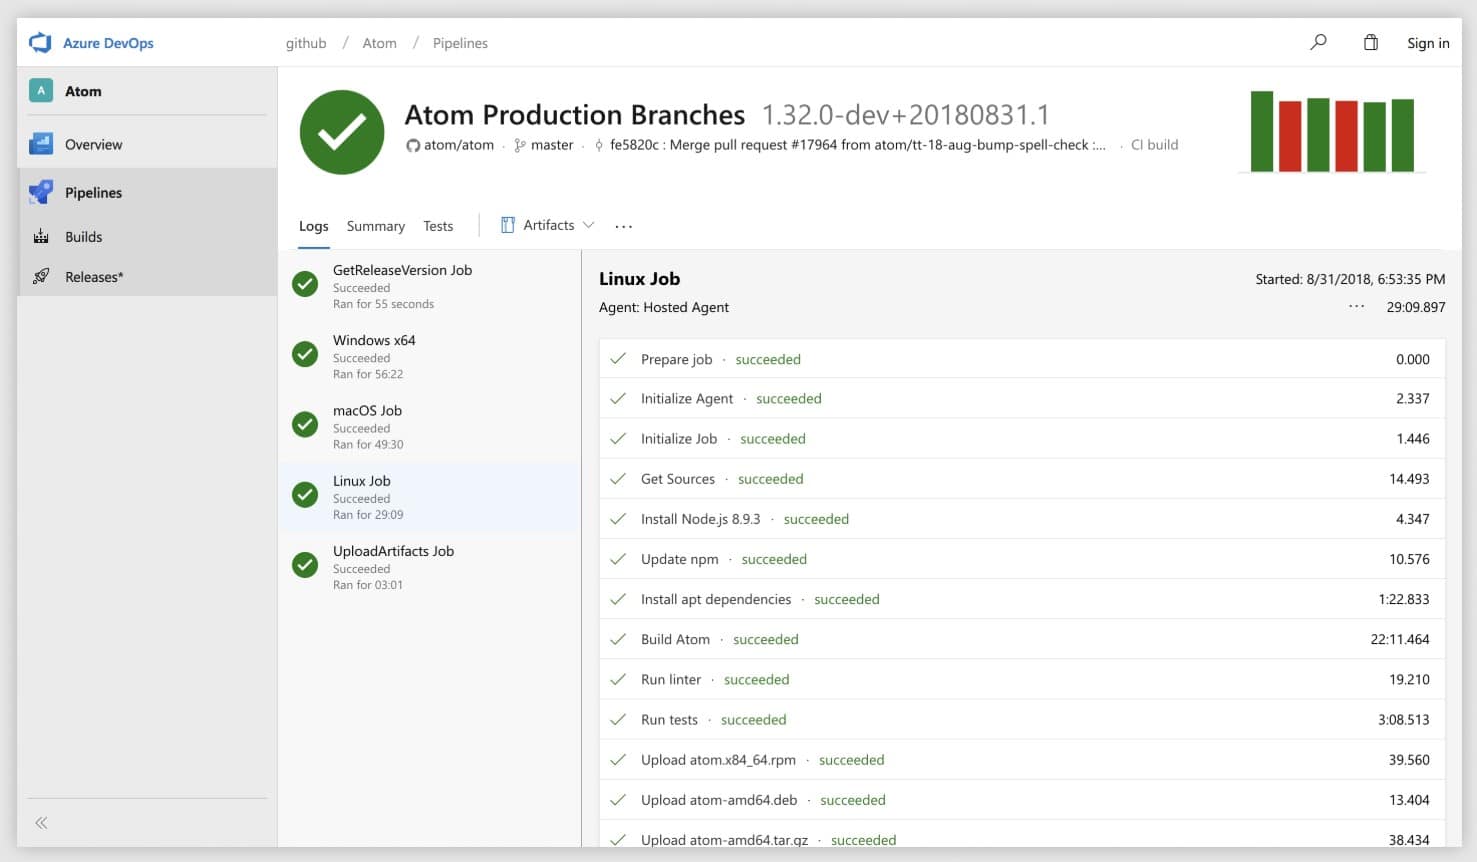Click the GetReleaseVersion Job success icon

pos(305,284)
